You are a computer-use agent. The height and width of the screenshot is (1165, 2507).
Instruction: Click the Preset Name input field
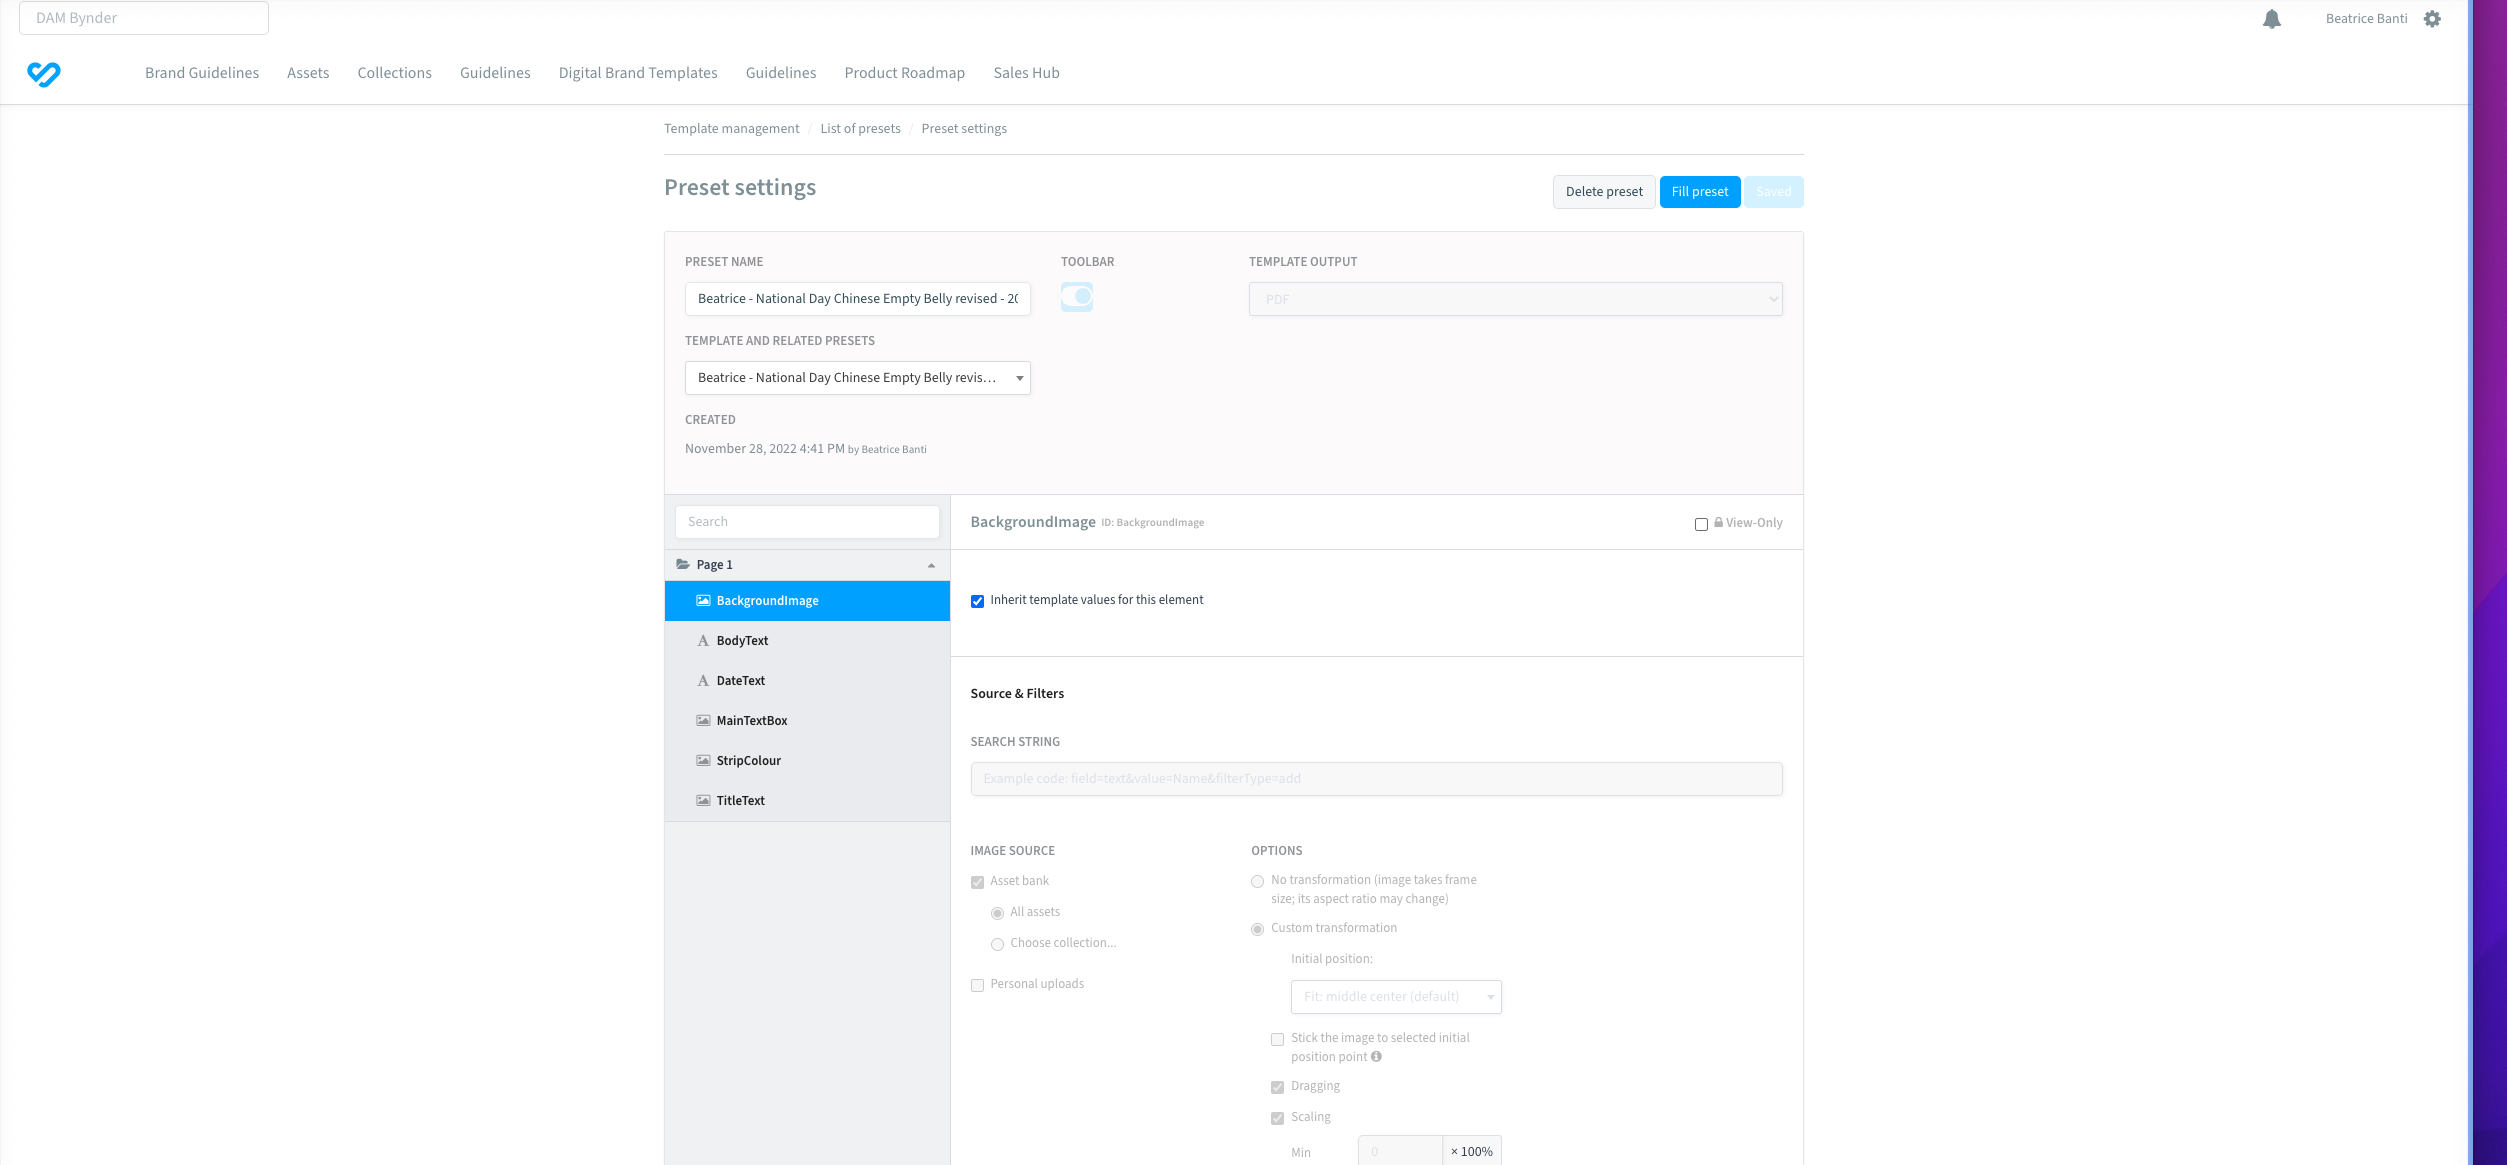pyautogui.click(x=857, y=299)
